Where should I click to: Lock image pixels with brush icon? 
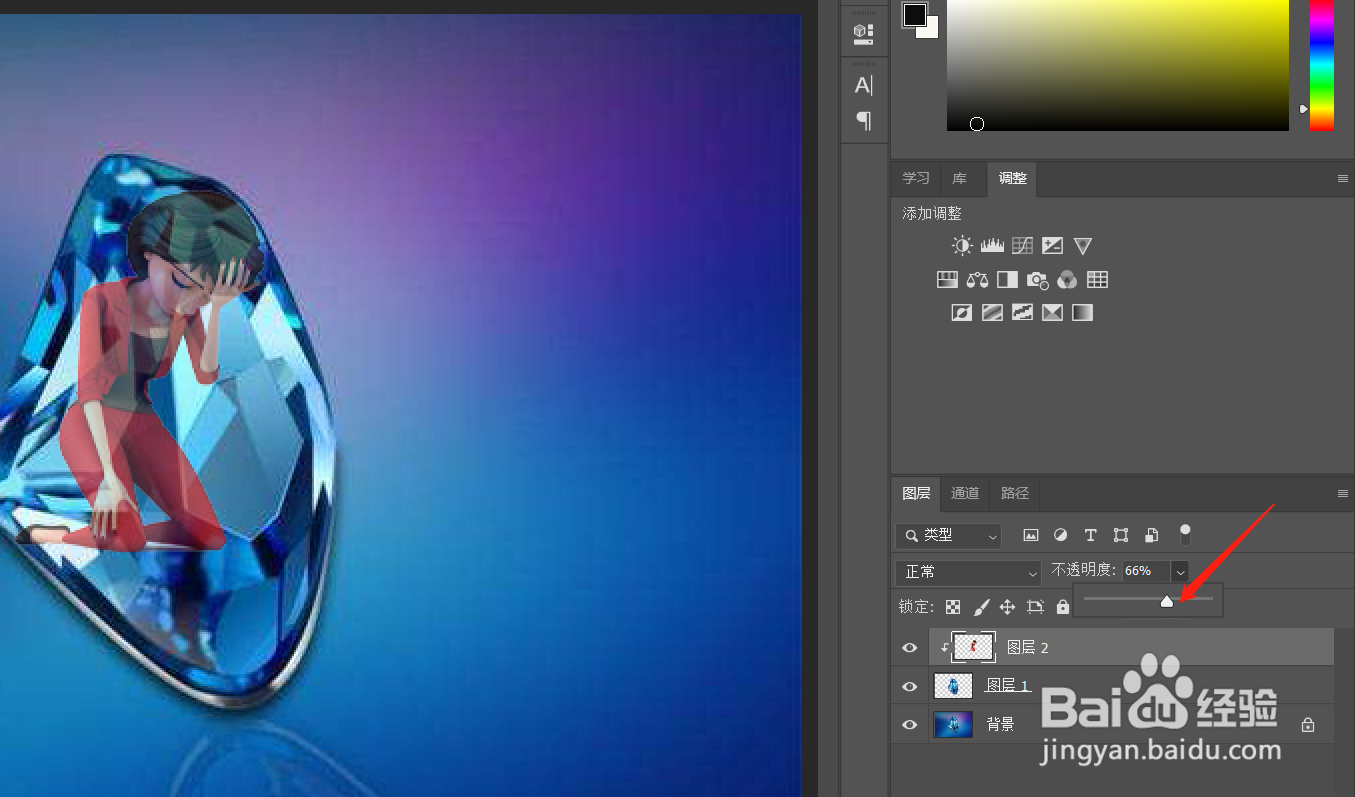point(981,607)
